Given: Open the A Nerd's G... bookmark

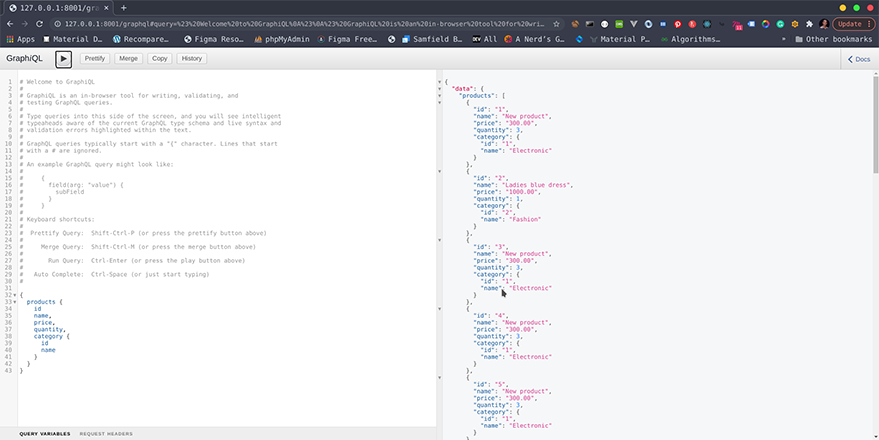Looking at the screenshot, I should click(536, 39).
